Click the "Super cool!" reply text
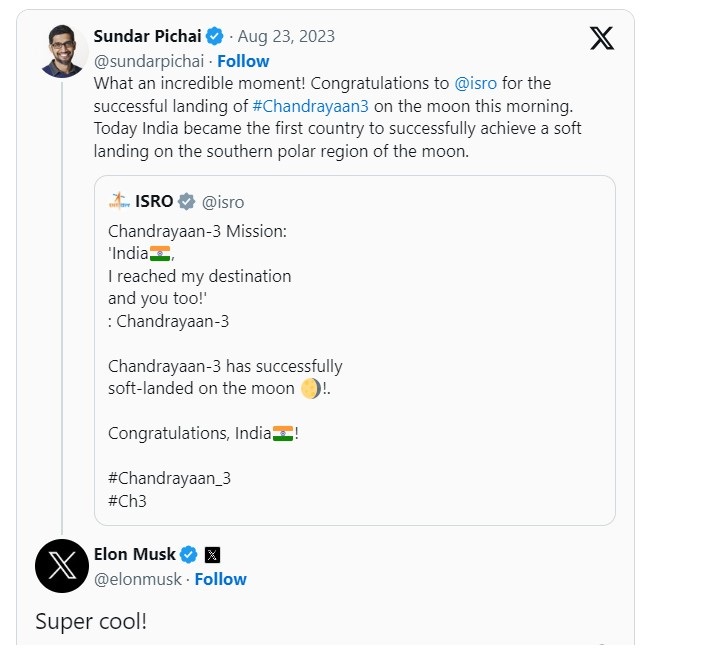 point(91,621)
